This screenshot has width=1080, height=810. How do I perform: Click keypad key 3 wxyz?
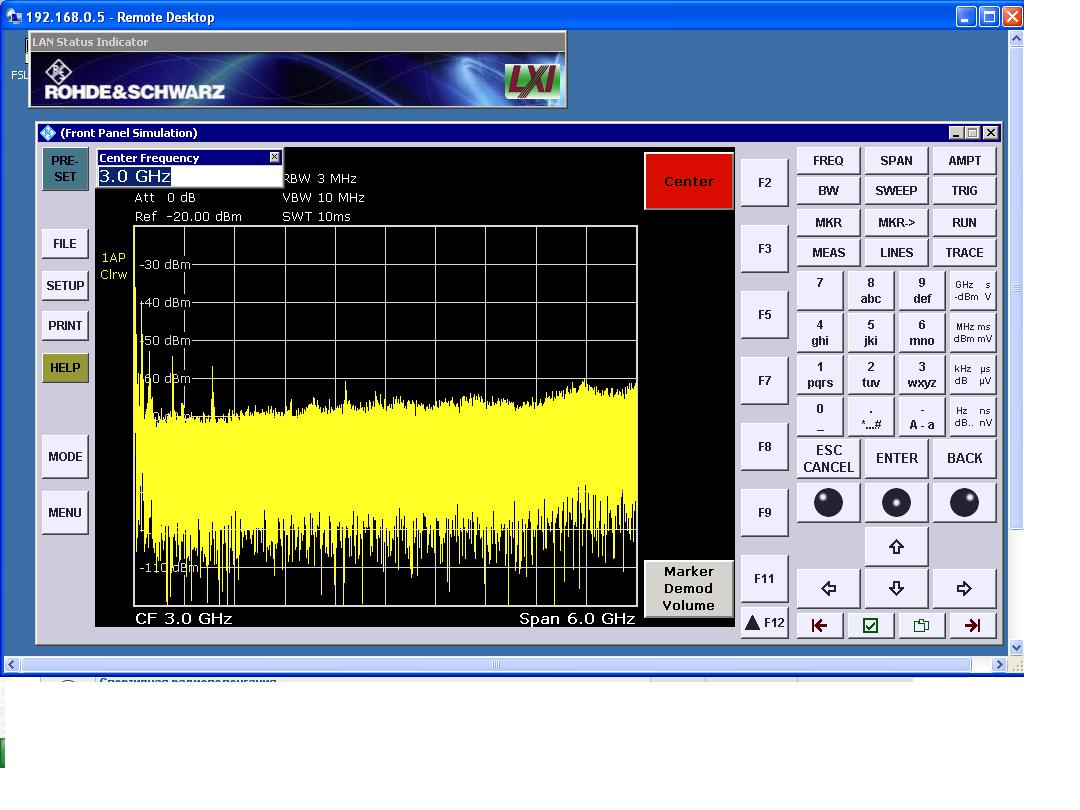coord(922,374)
